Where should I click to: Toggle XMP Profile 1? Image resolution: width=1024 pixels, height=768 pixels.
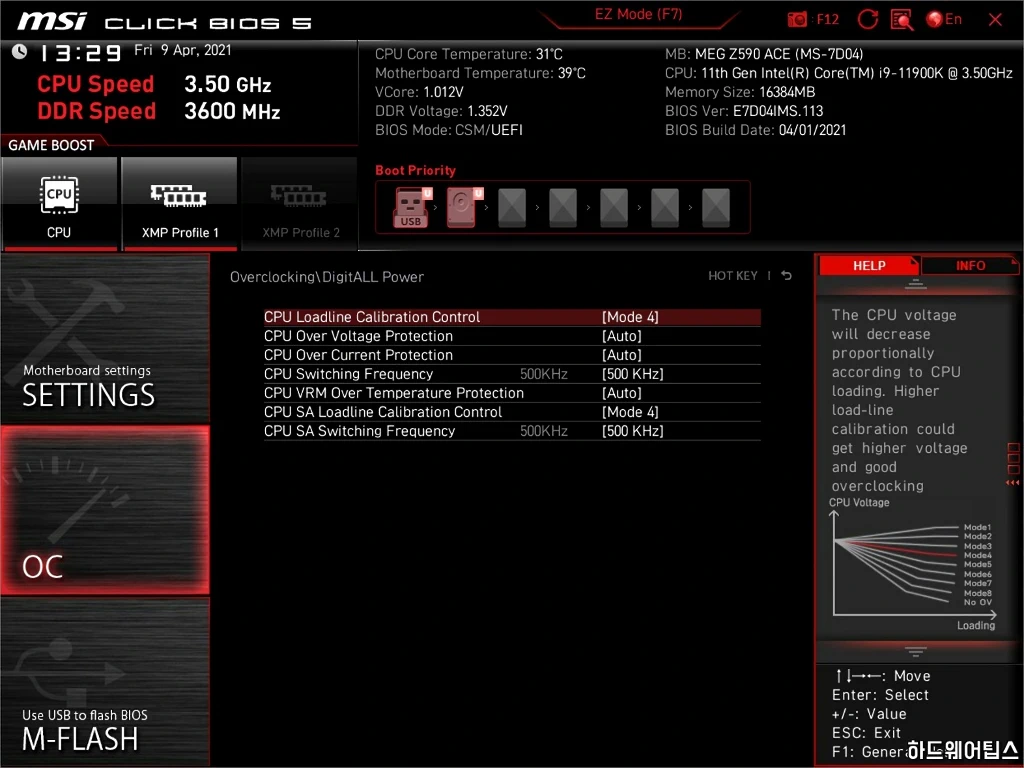point(180,204)
